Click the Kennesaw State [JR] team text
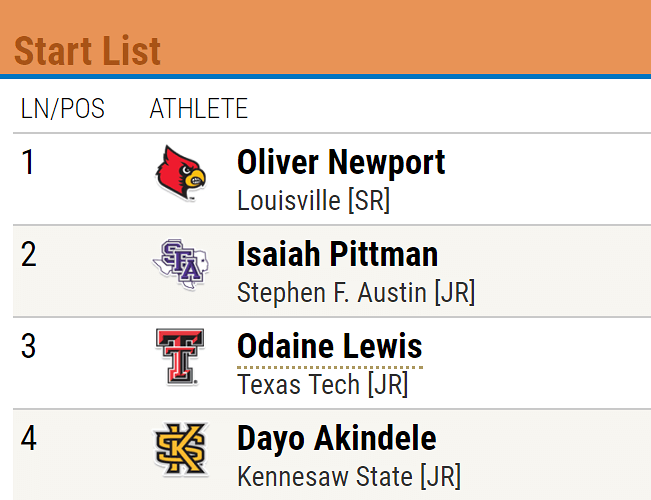651x500 pixels. 348,476
